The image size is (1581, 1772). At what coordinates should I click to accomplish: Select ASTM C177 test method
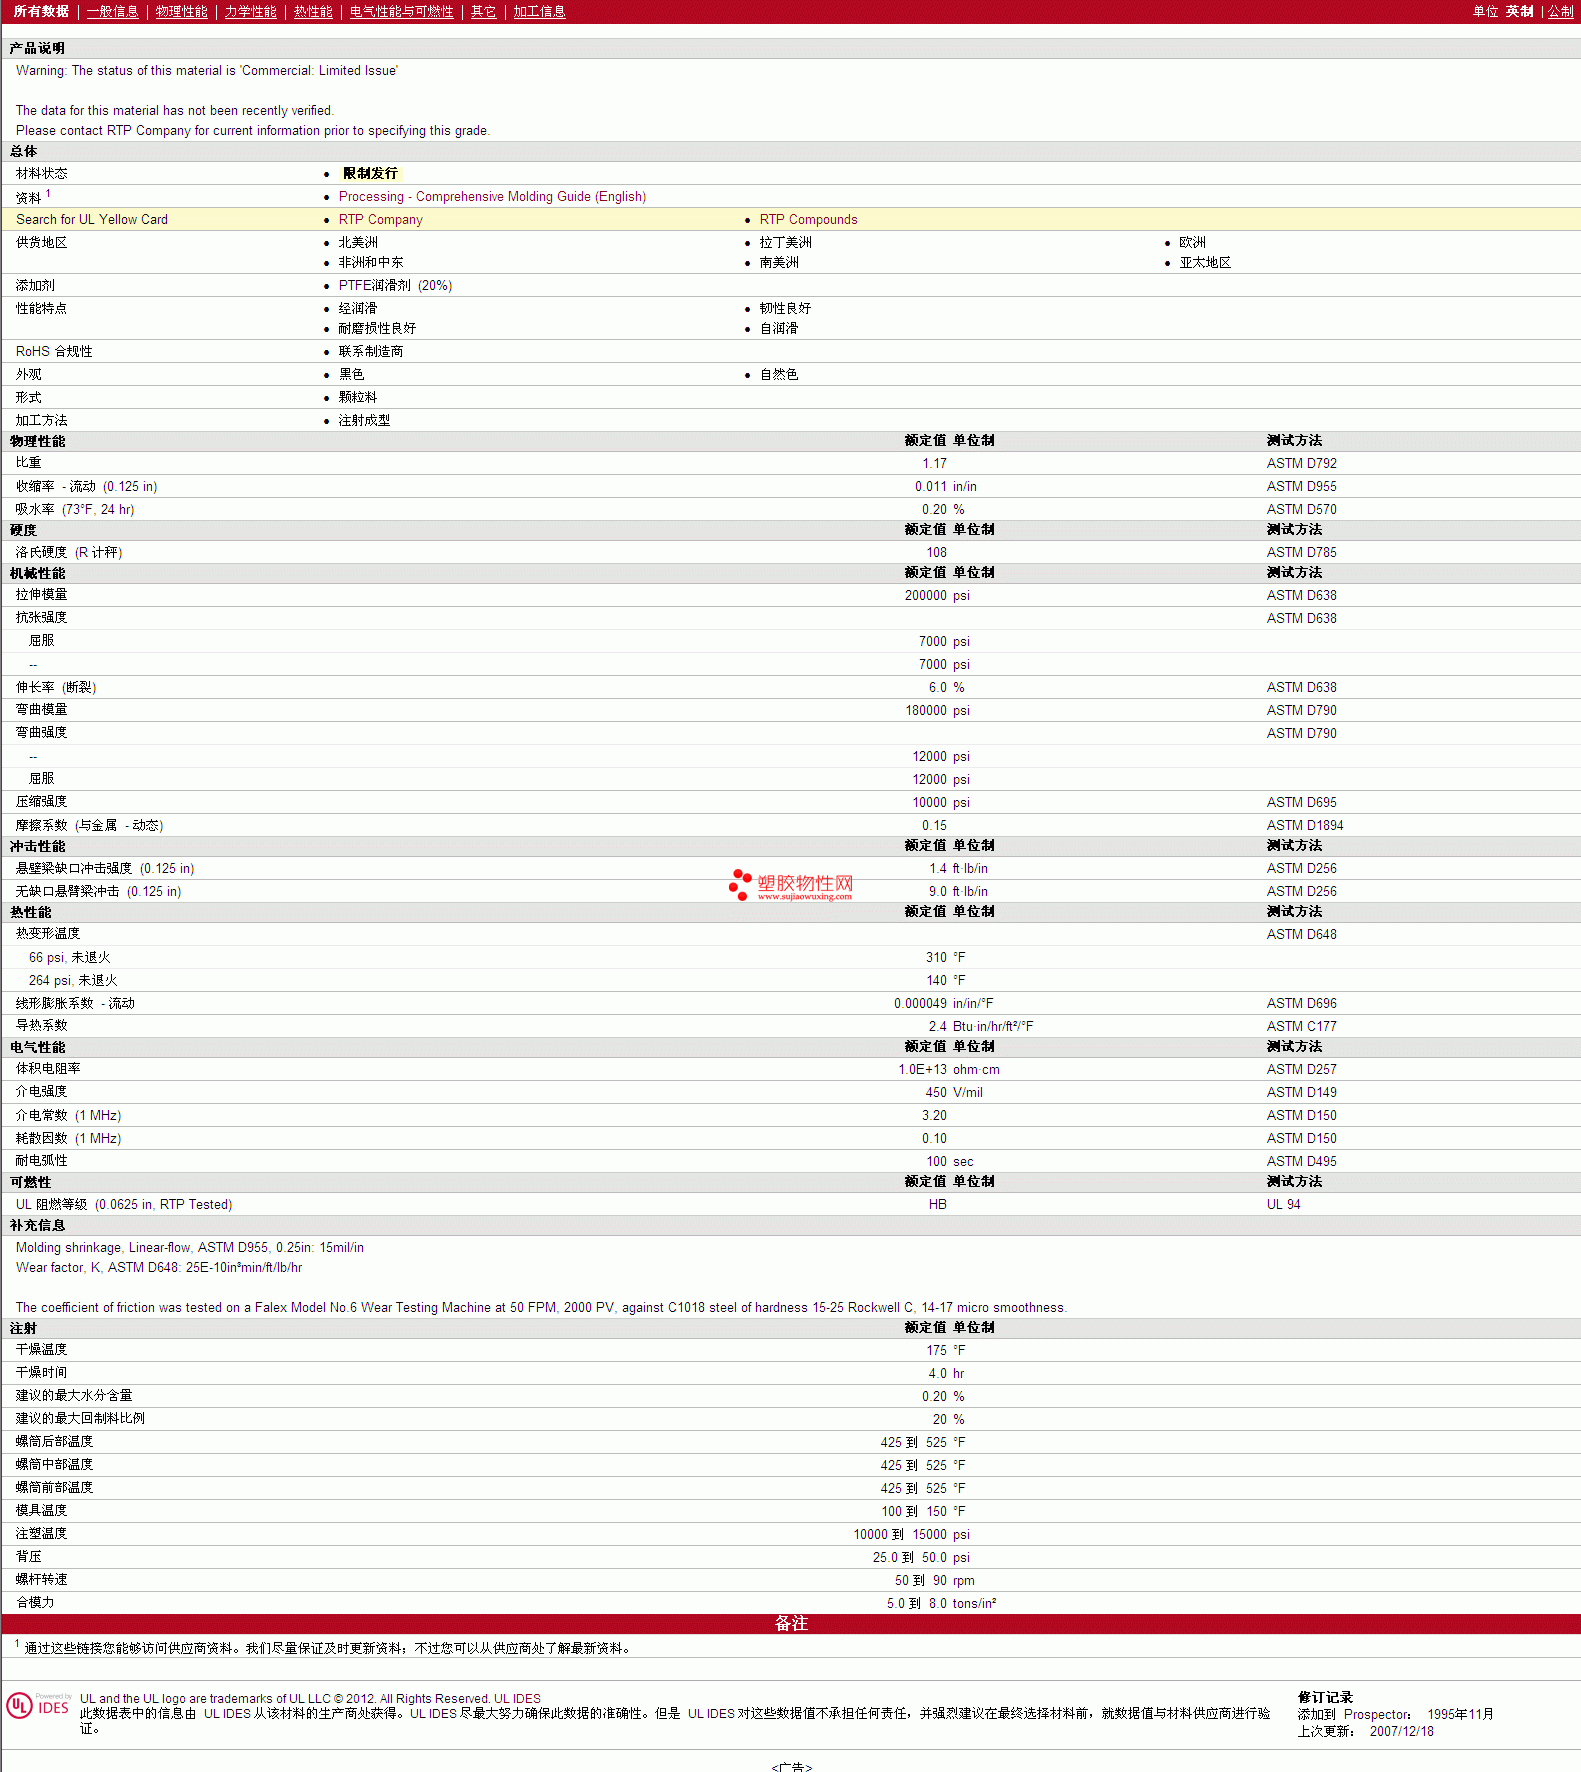pos(1301,1027)
